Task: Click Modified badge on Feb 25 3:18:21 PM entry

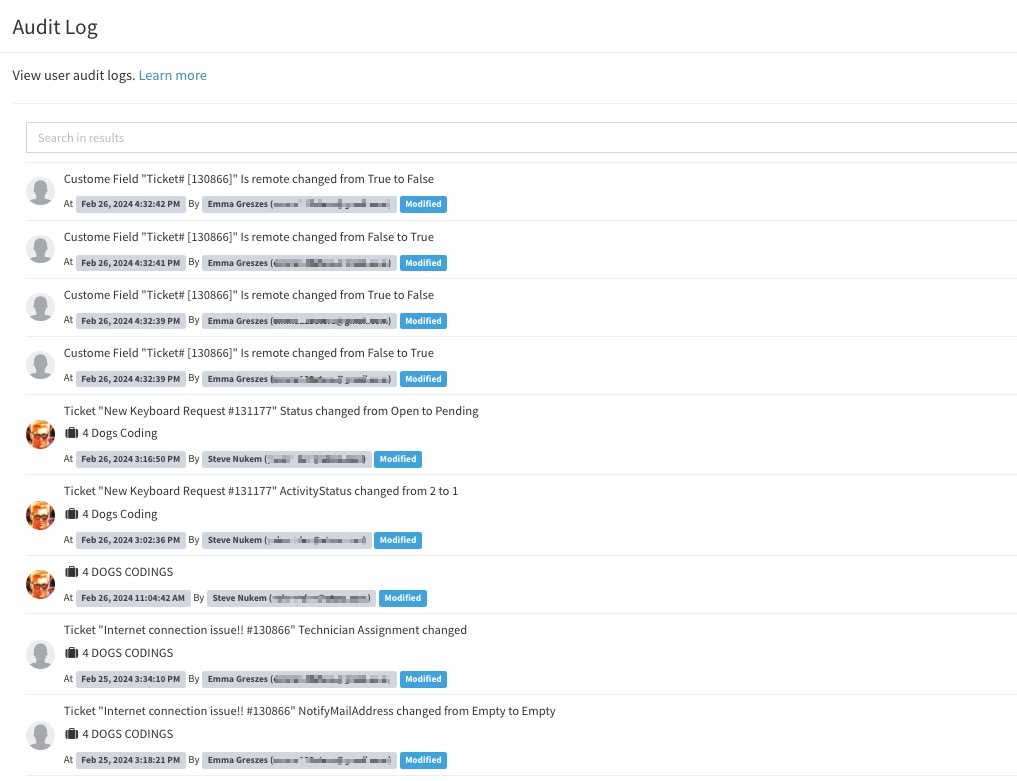Action: click(423, 760)
